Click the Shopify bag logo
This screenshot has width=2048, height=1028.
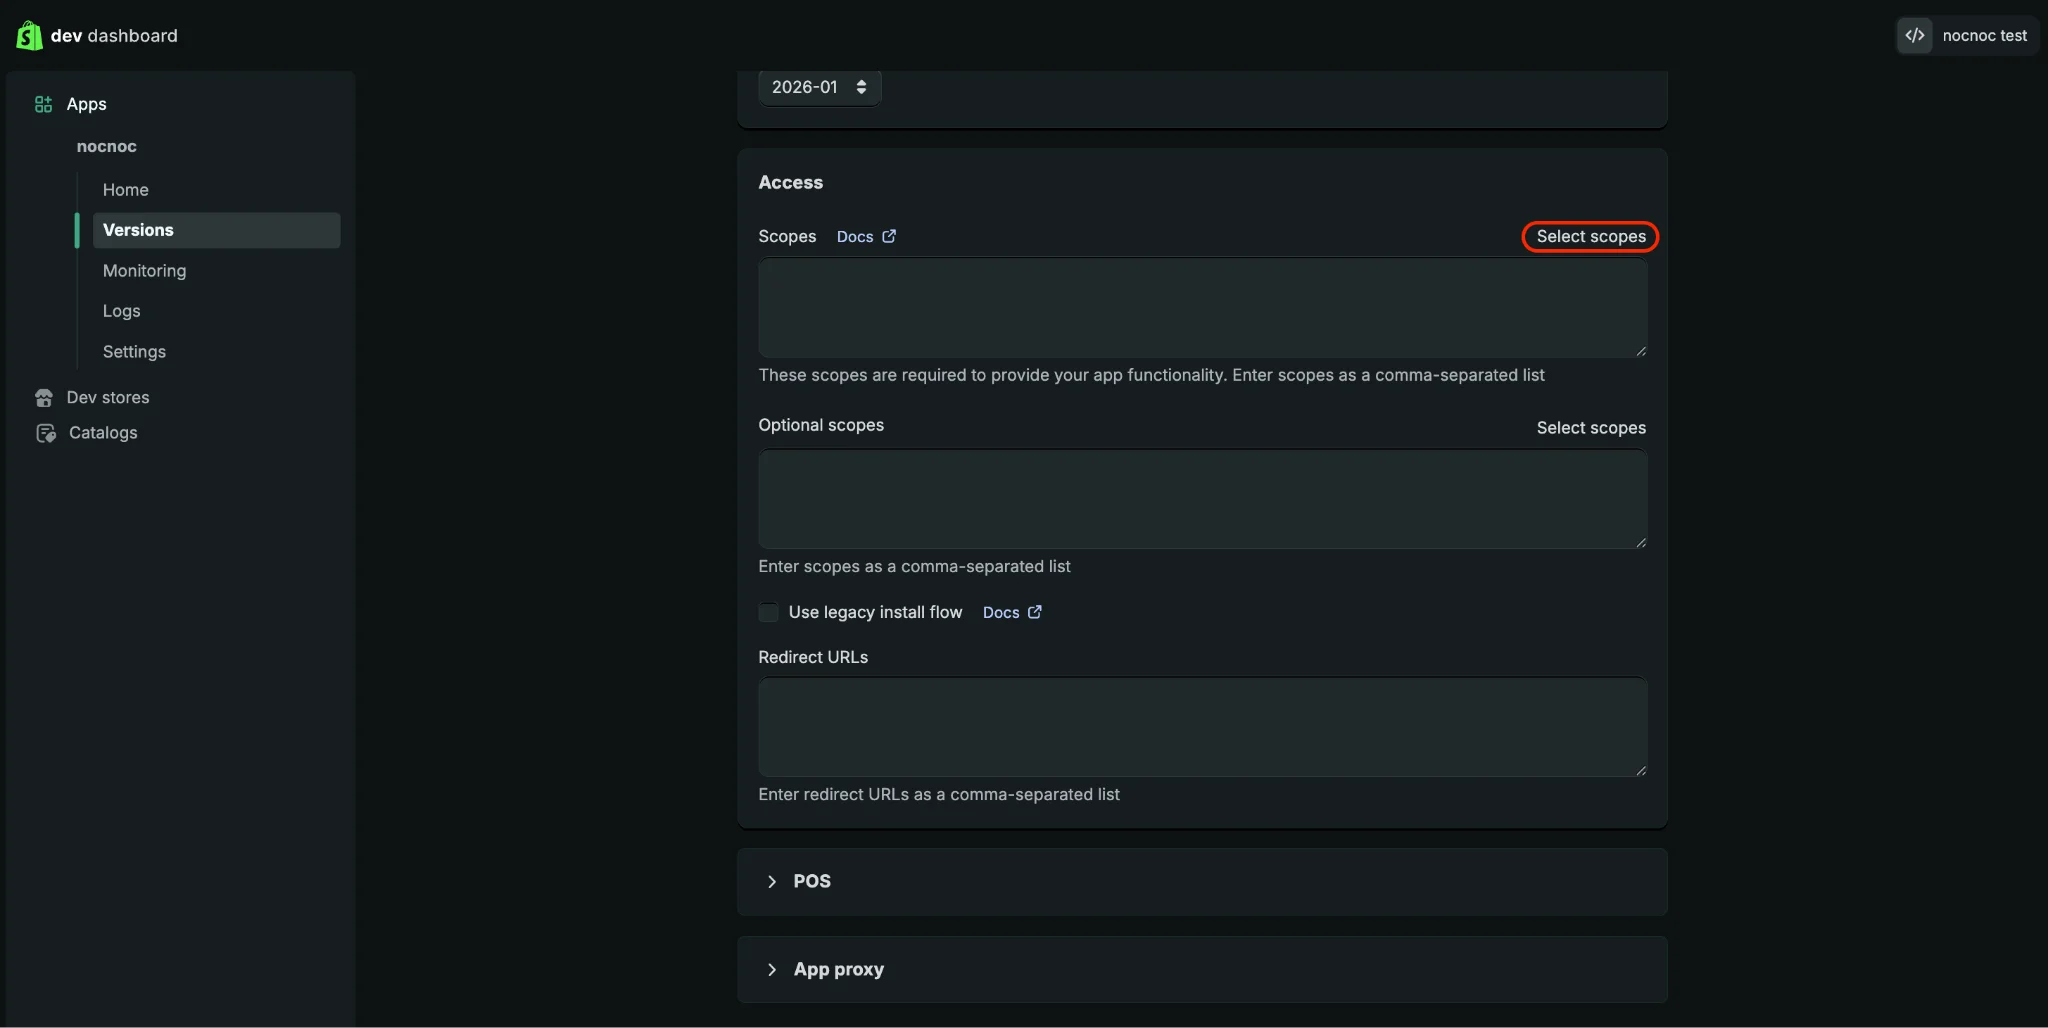tap(29, 36)
